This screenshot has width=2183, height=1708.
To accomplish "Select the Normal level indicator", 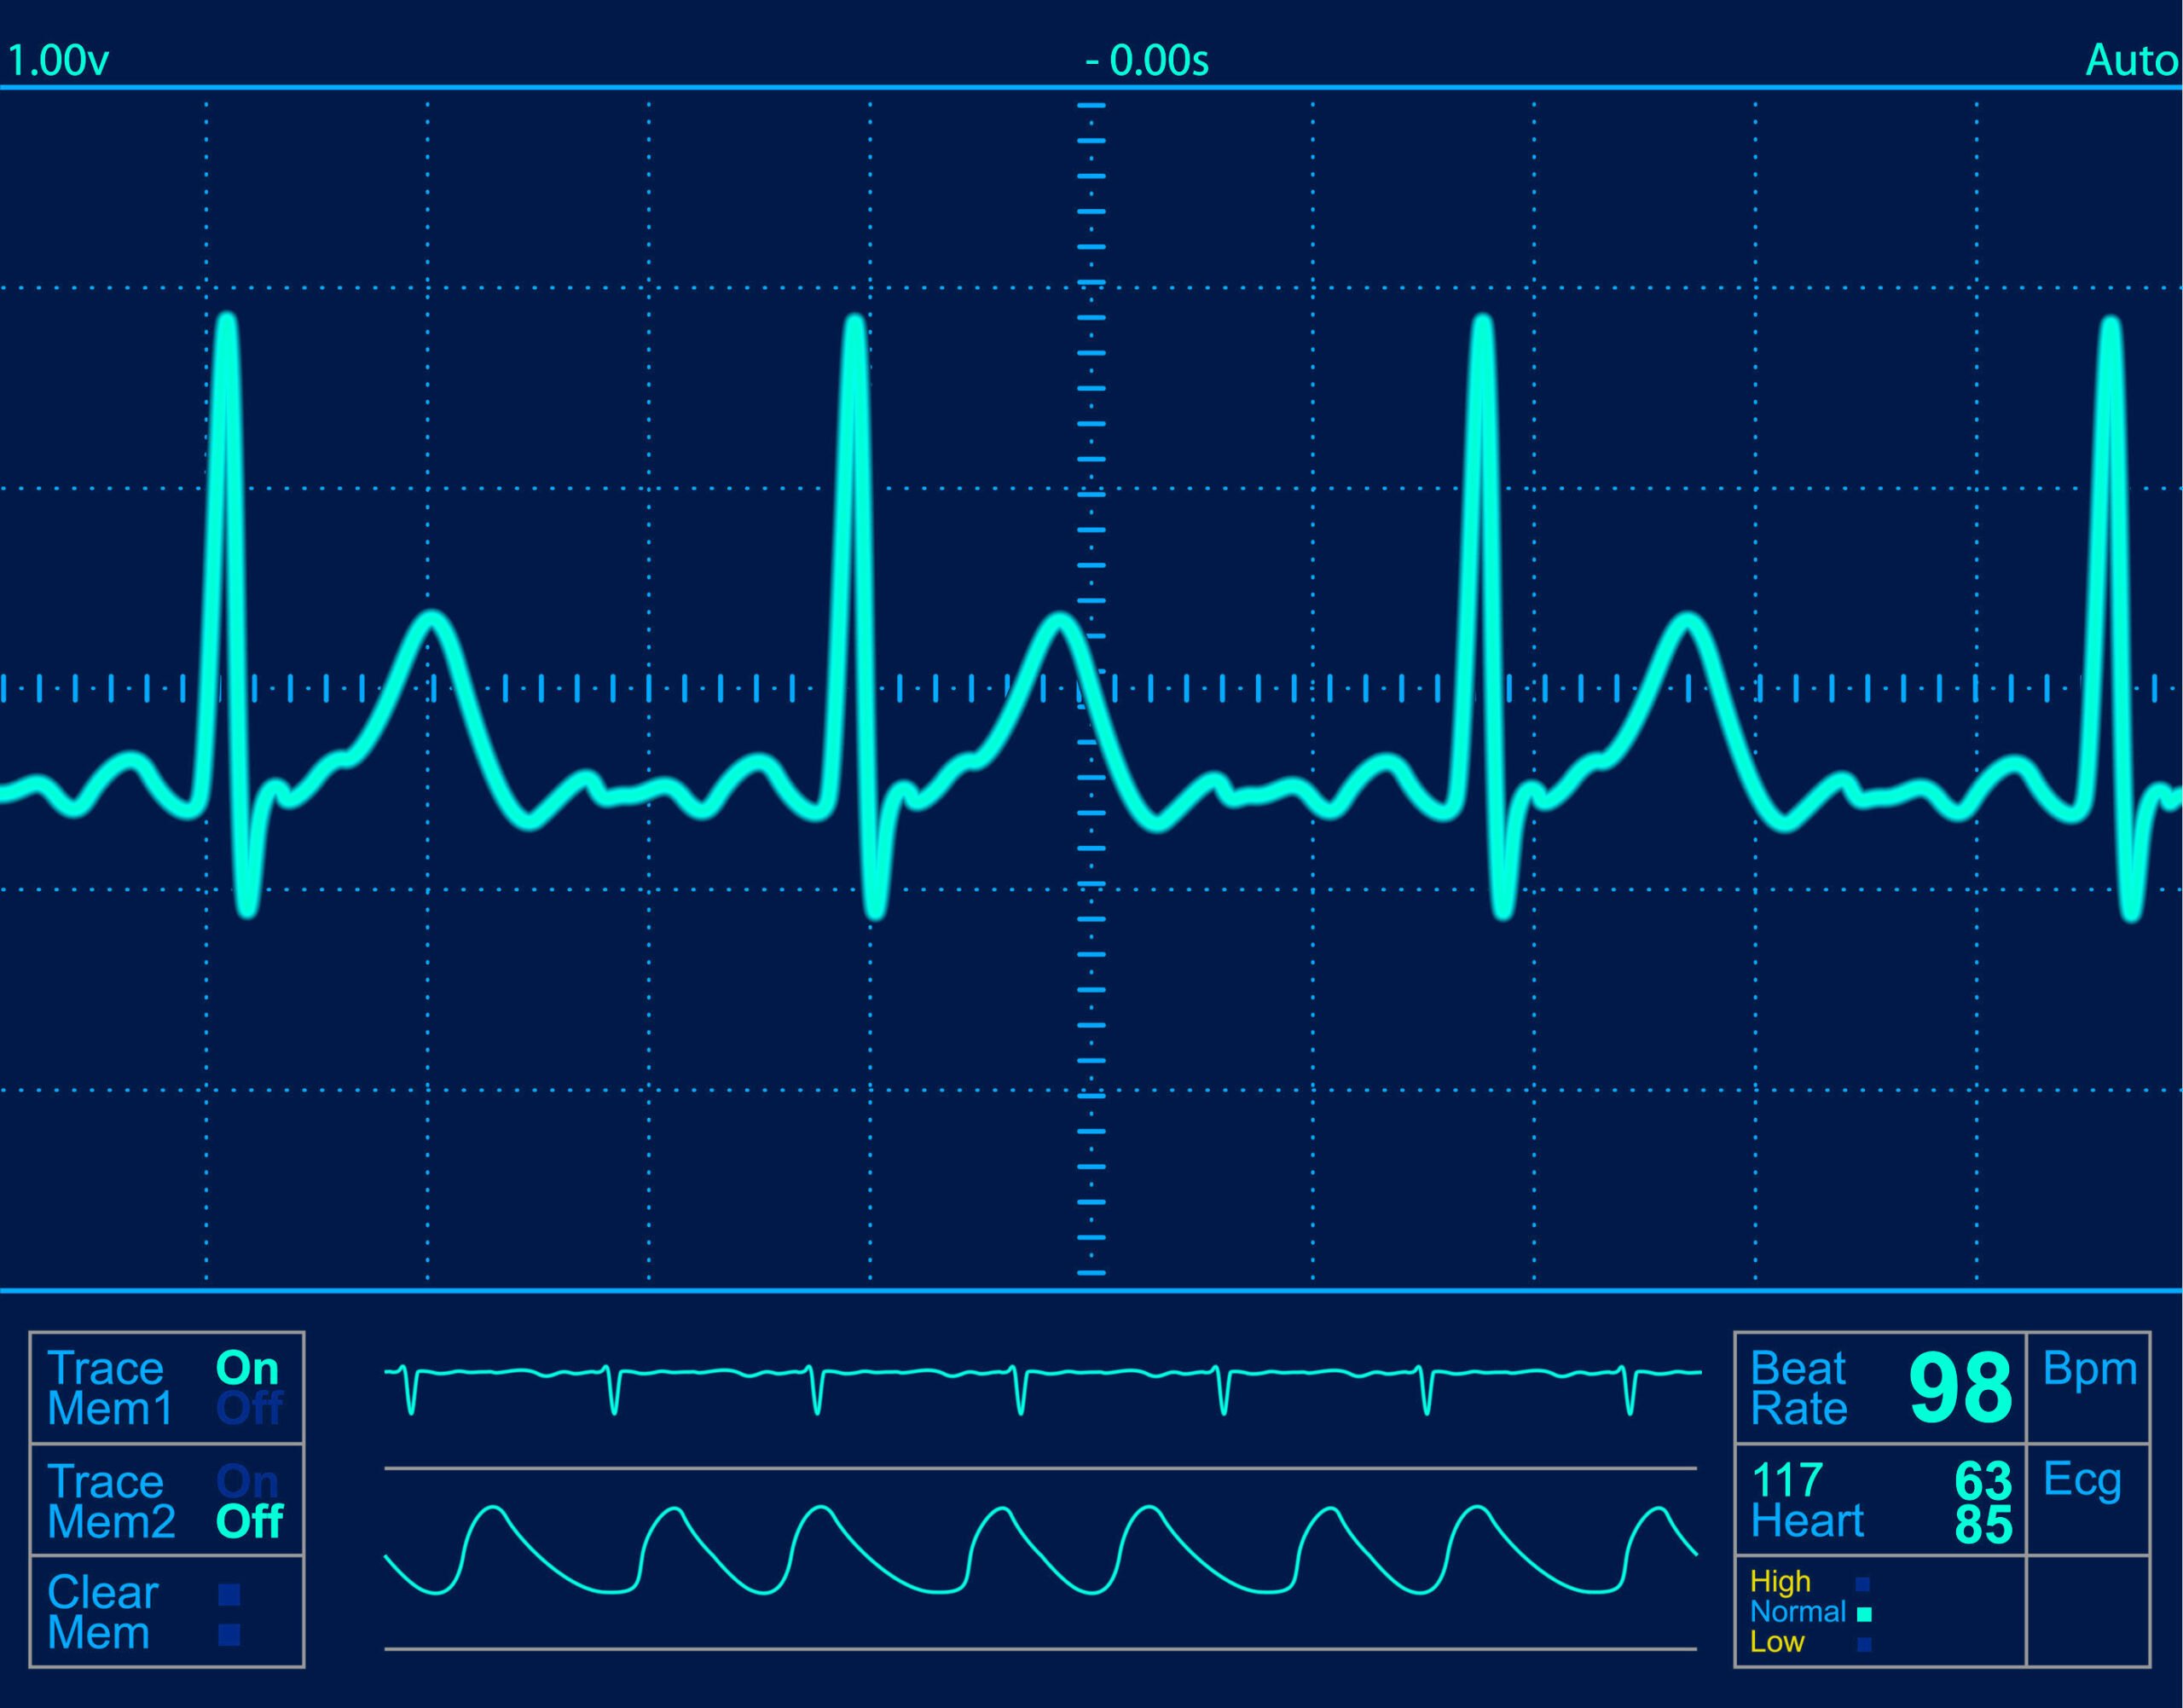I will [x=1863, y=1614].
